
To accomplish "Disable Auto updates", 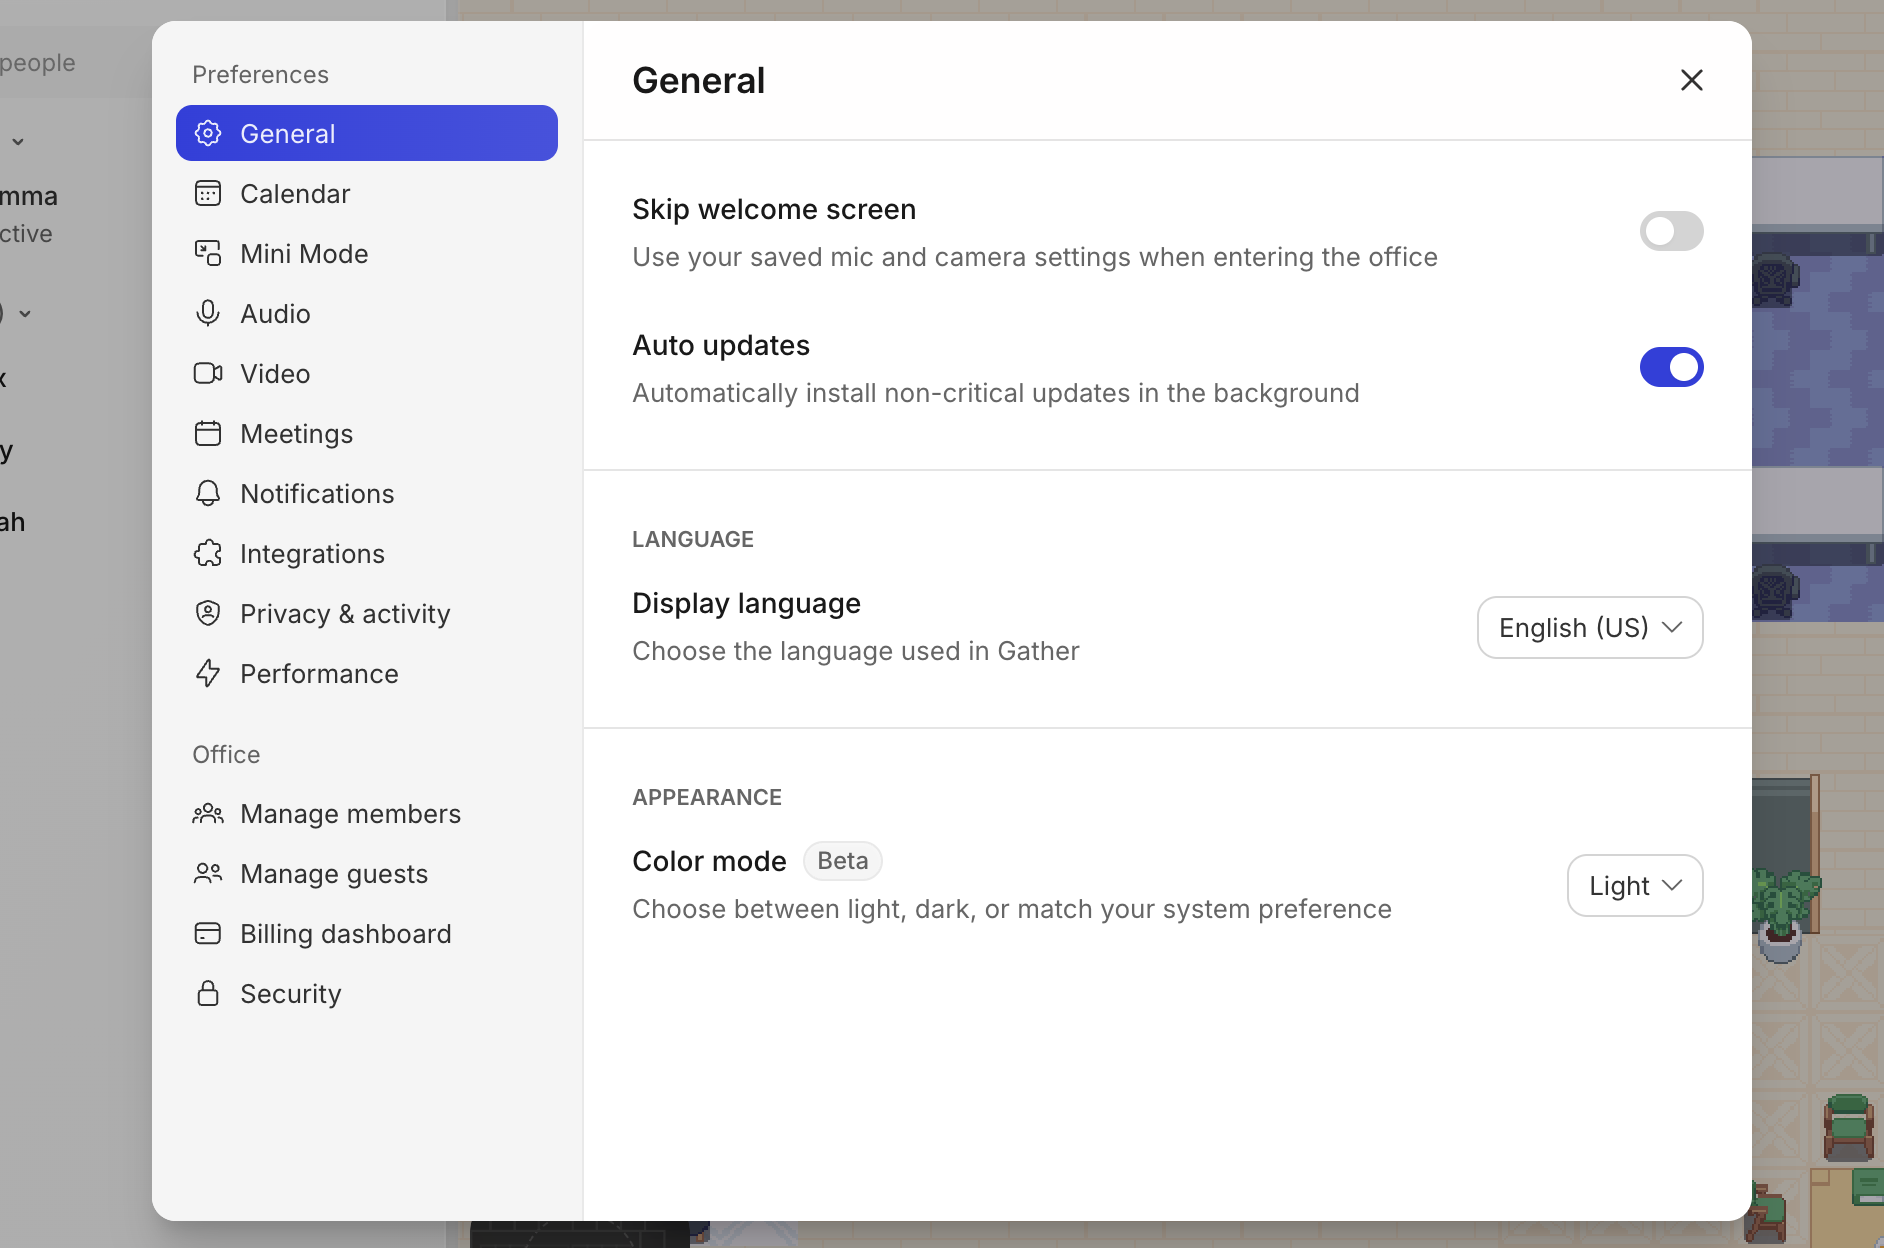I will (x=1669, y=367).
